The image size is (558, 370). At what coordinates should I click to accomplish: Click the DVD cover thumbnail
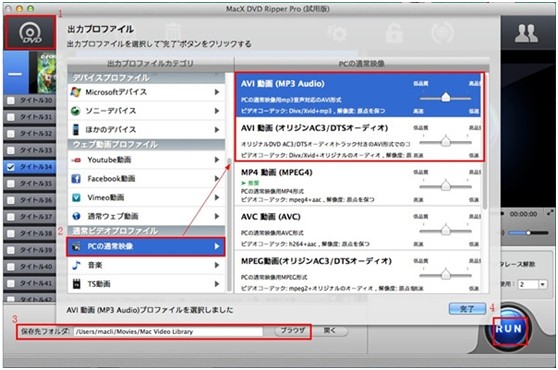(x=47, y=73)
